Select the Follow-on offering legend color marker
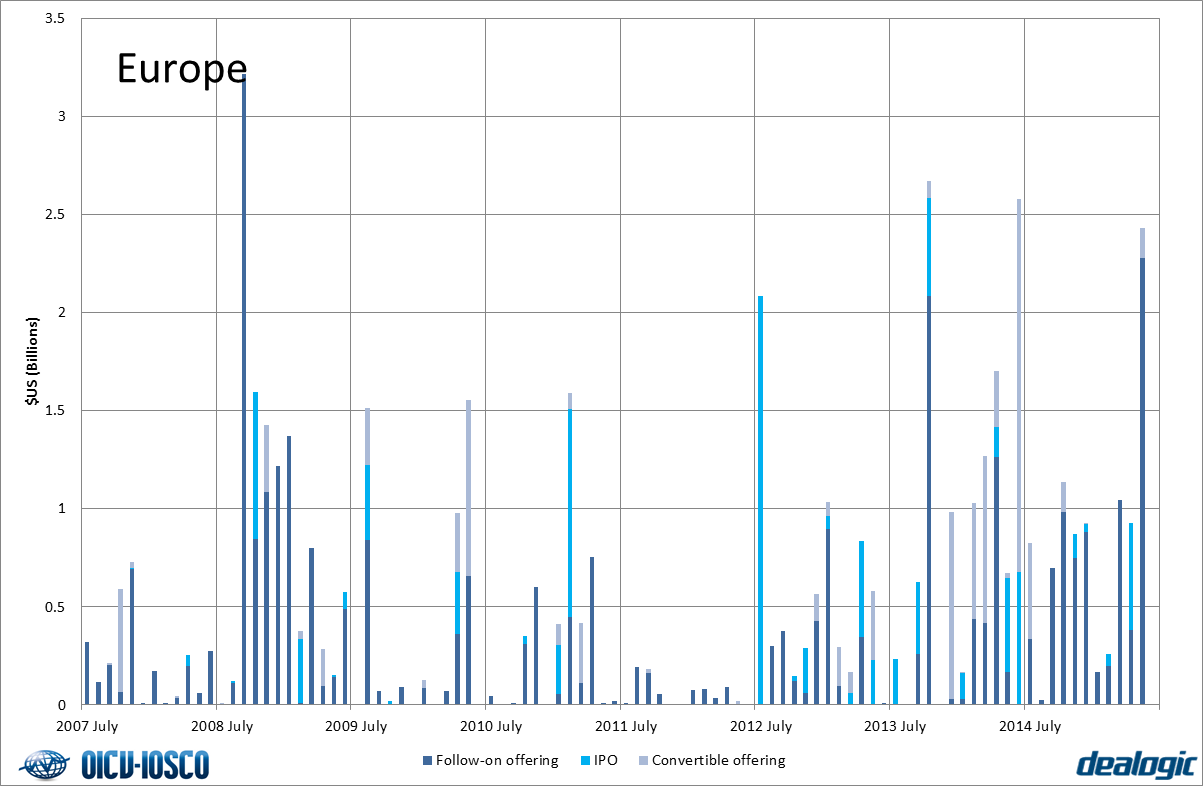1203x786 pixels. [427, 761]
